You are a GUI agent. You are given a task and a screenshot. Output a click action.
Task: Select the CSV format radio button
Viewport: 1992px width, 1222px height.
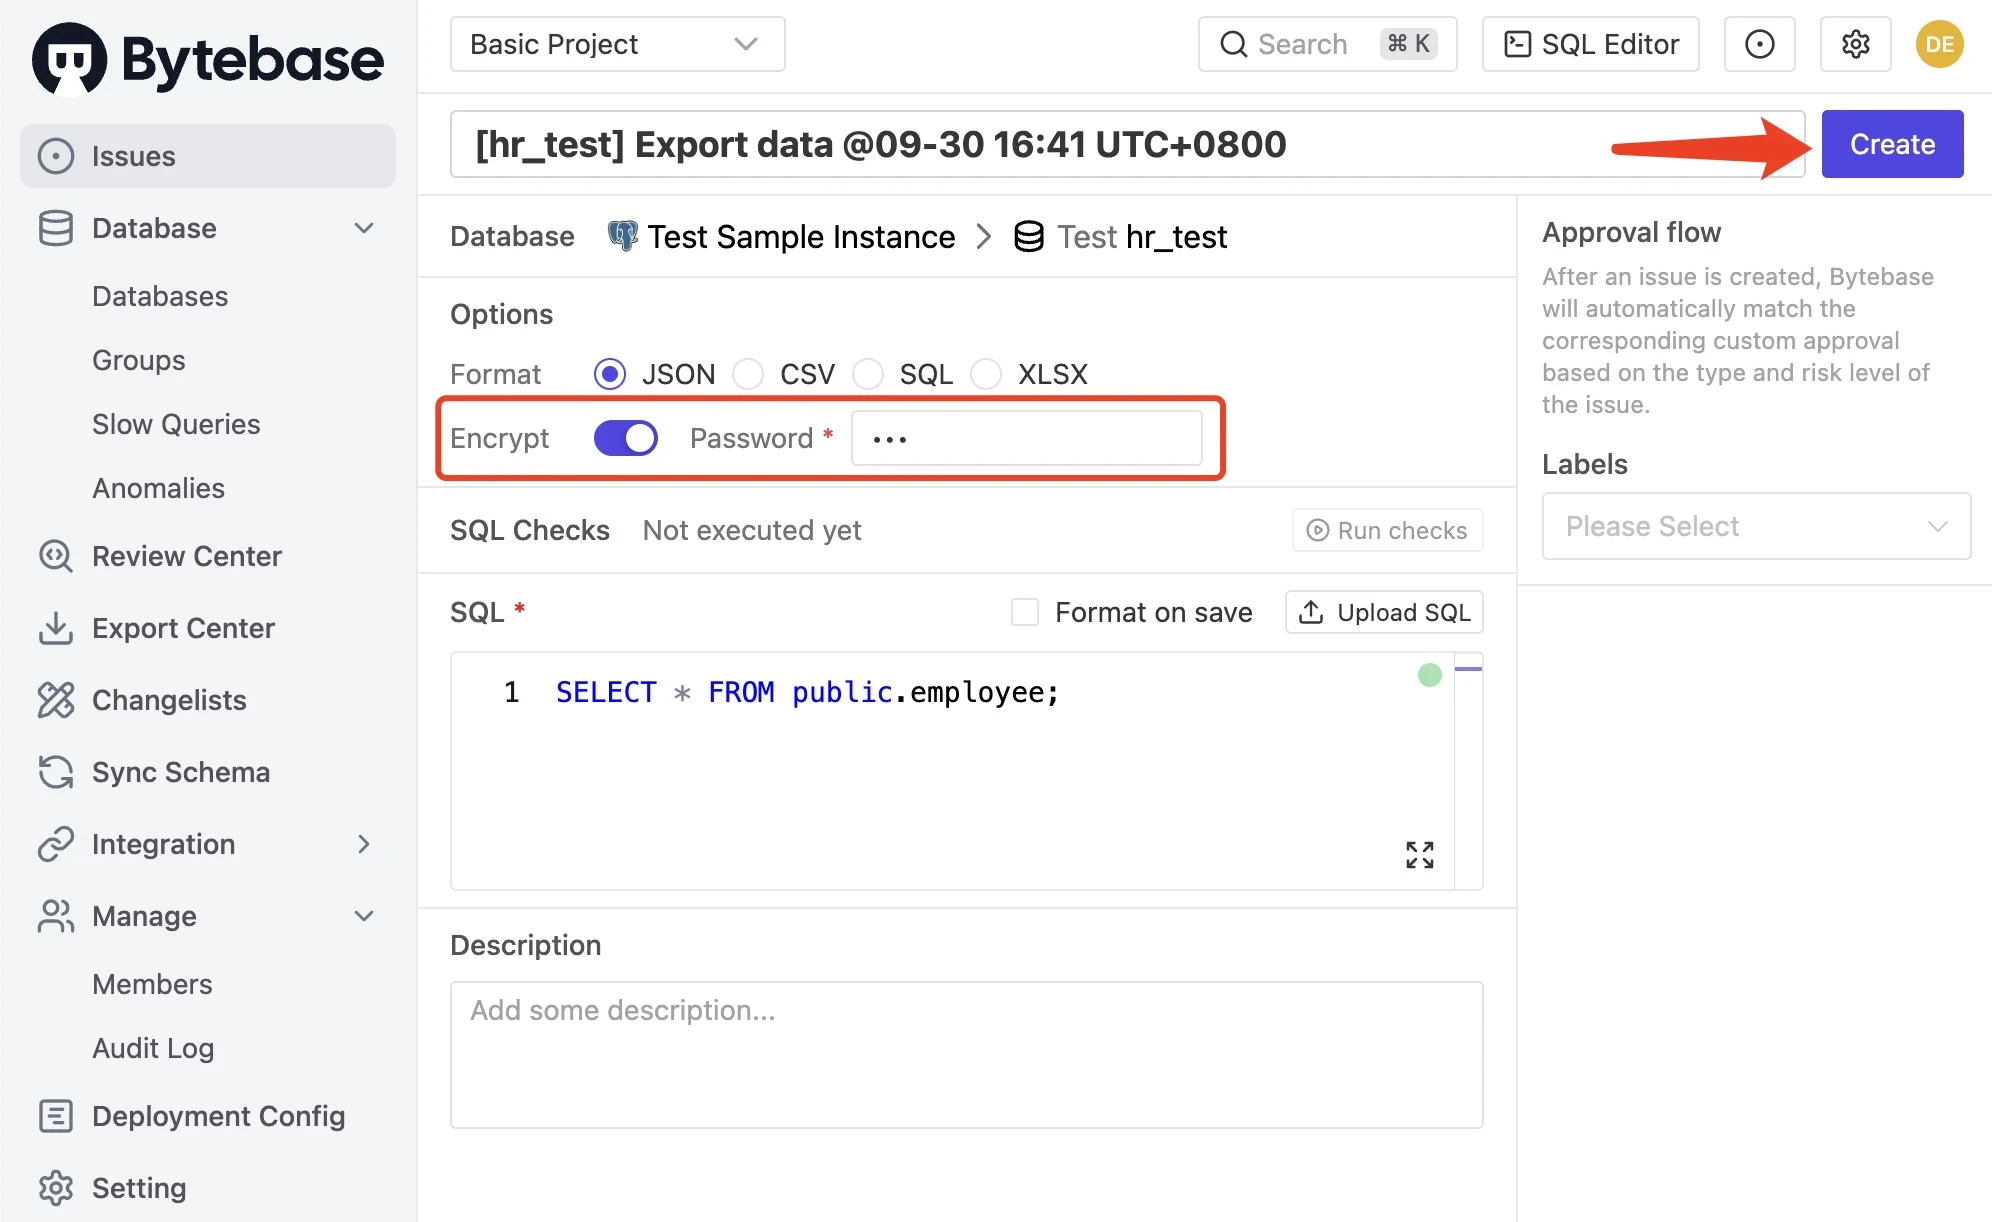tap(748, 374)
